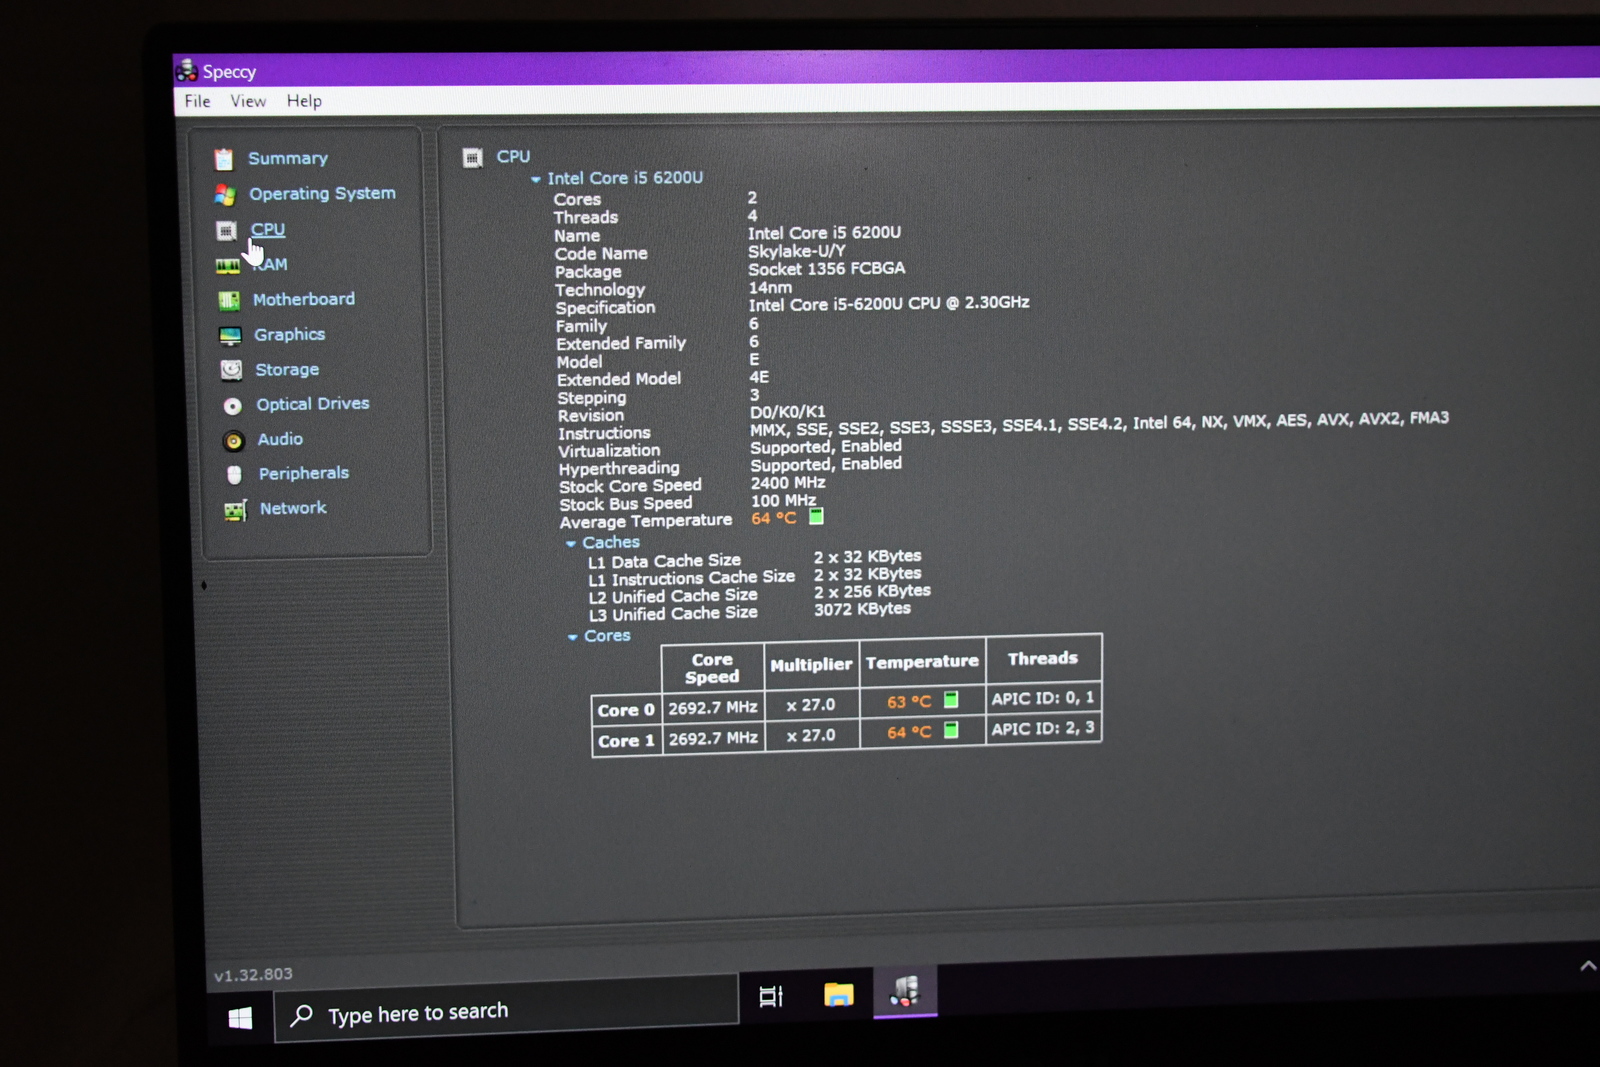Click the RAM module icon
The width and height of the screenshot is (1600, 1067).
coord(228,266)
